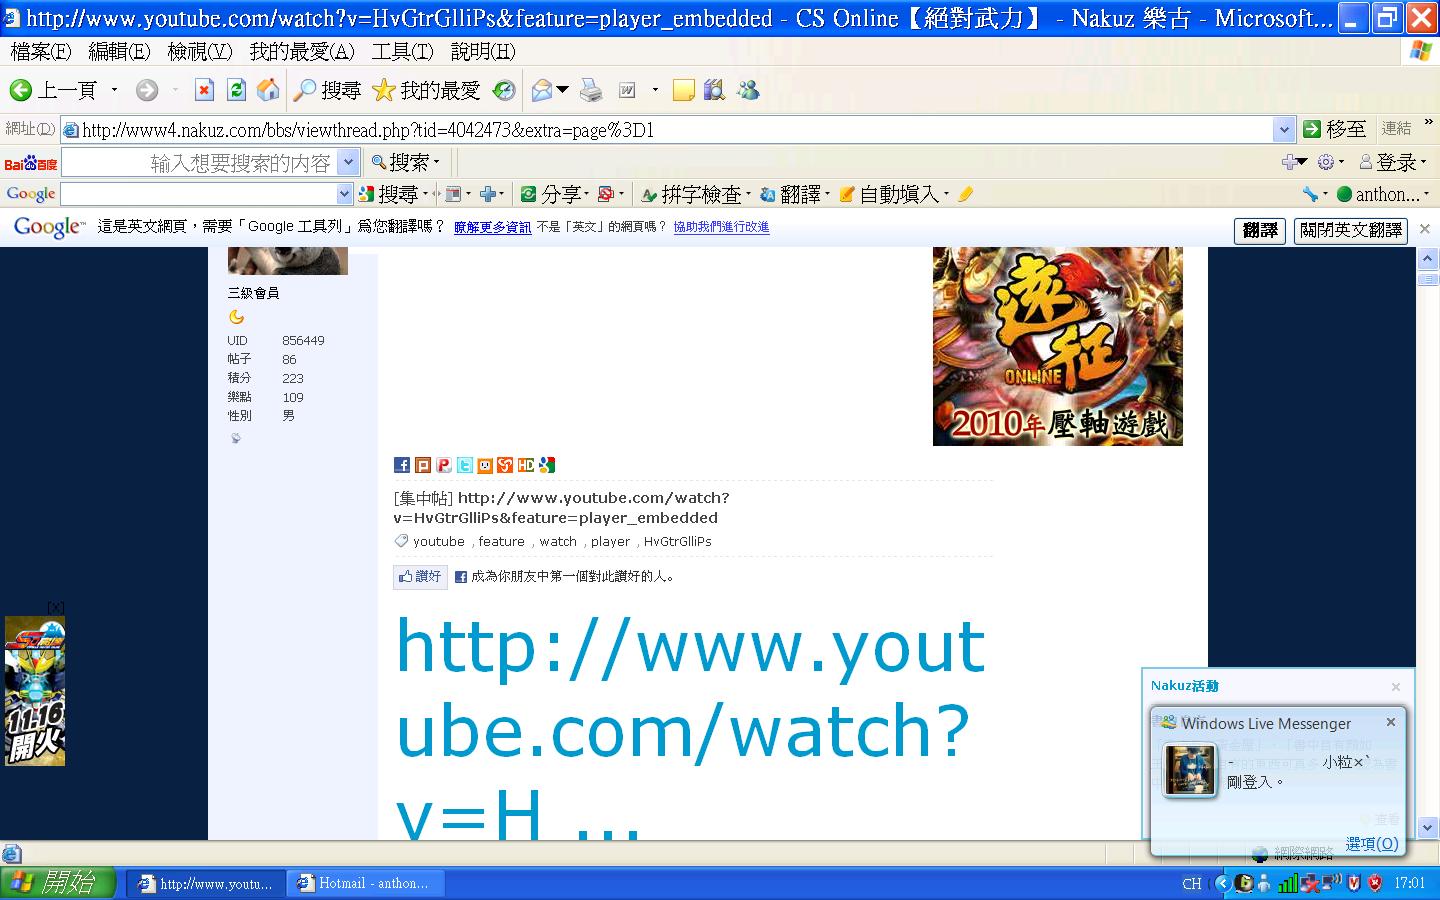Open 我的最愛 favorites star button
This screenshot has width=1440, height=900.
(x=426, y=91)
